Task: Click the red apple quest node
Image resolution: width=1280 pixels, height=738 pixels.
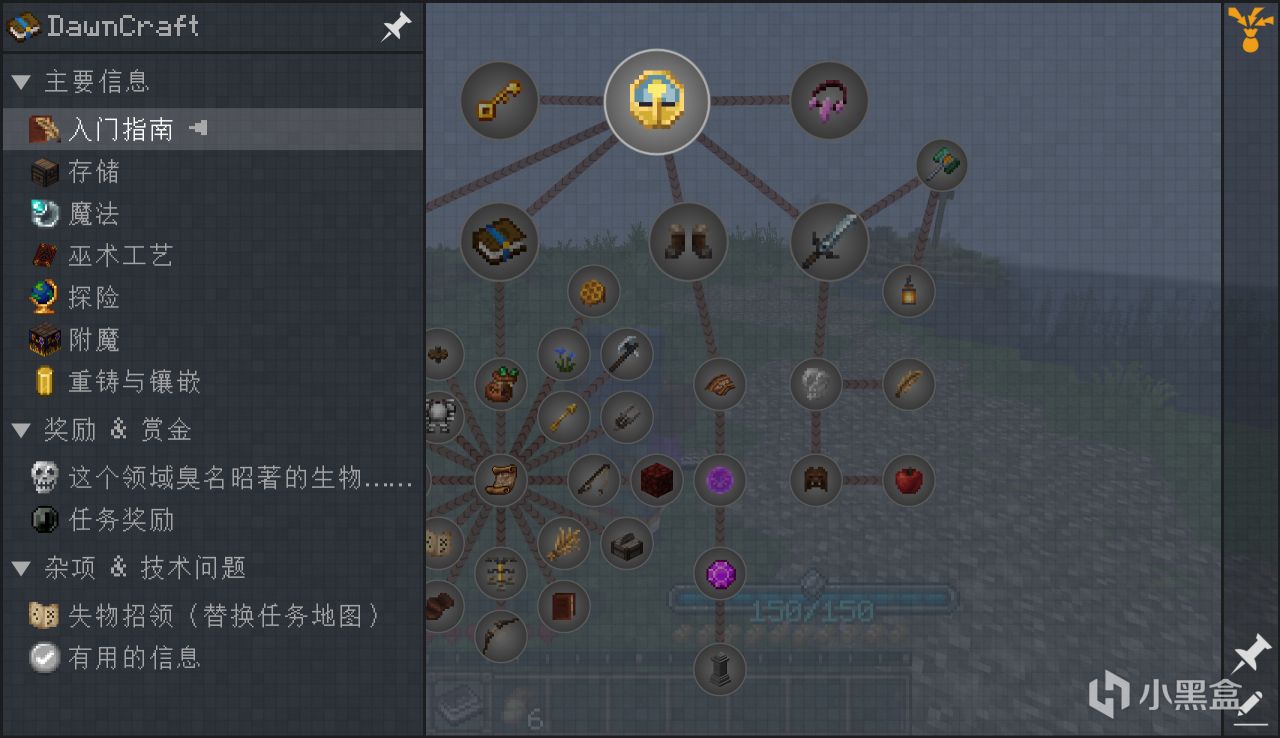Action: [x=908, y=480]
